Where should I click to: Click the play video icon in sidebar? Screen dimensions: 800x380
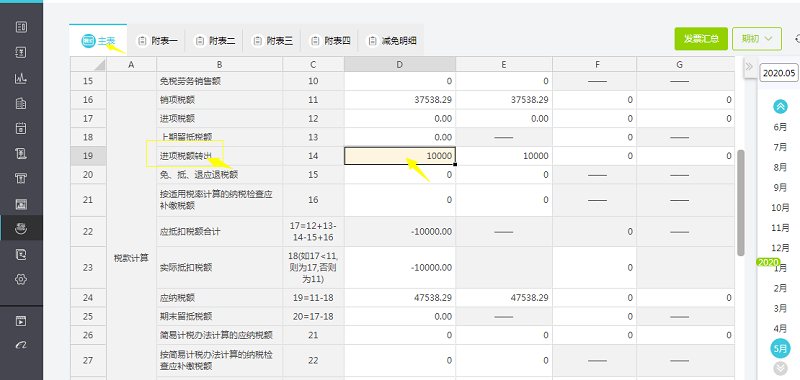[x=21, y=321]
